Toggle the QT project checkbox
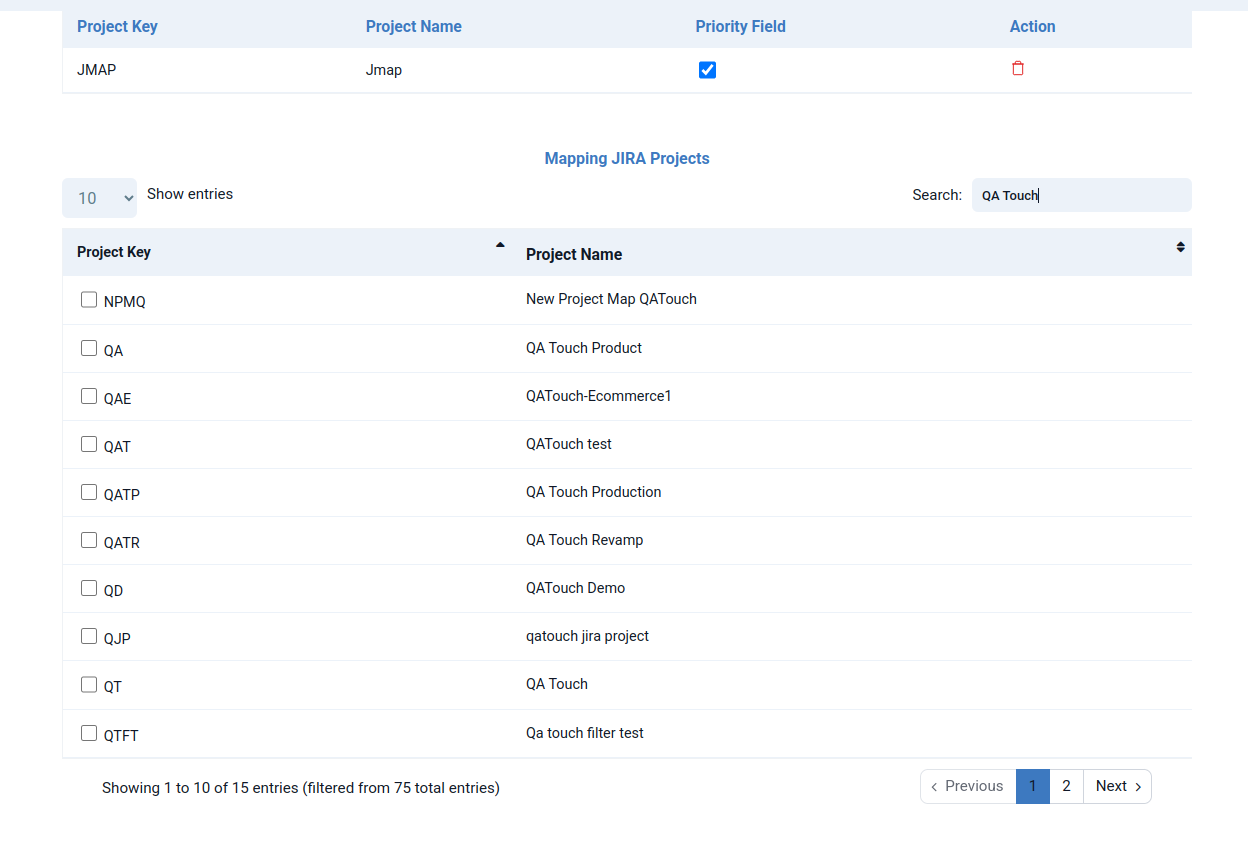Viewport: 1248px width, 844px height. [89, 685]
